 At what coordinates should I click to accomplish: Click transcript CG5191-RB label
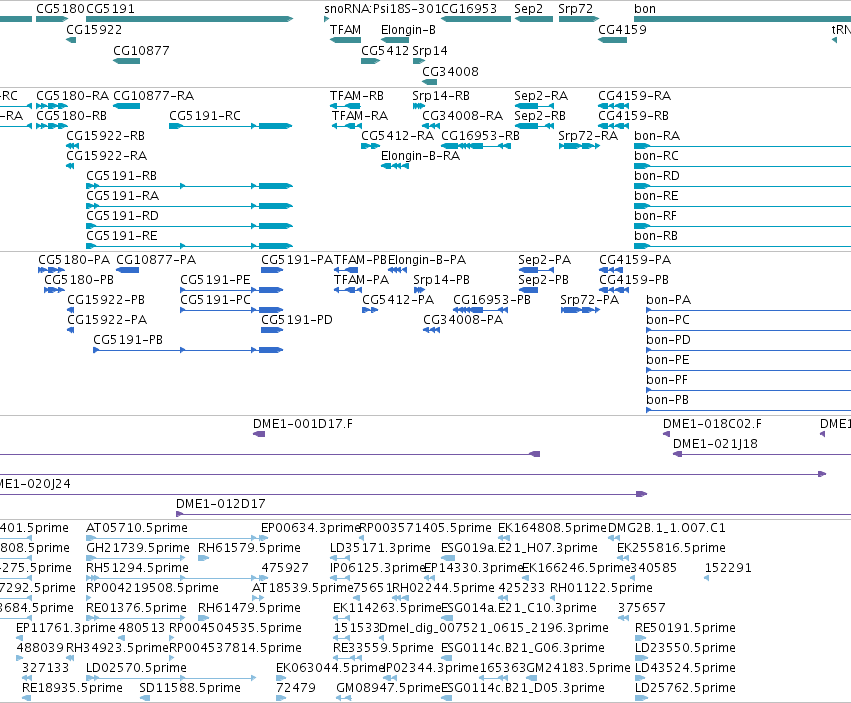point(121,176)
